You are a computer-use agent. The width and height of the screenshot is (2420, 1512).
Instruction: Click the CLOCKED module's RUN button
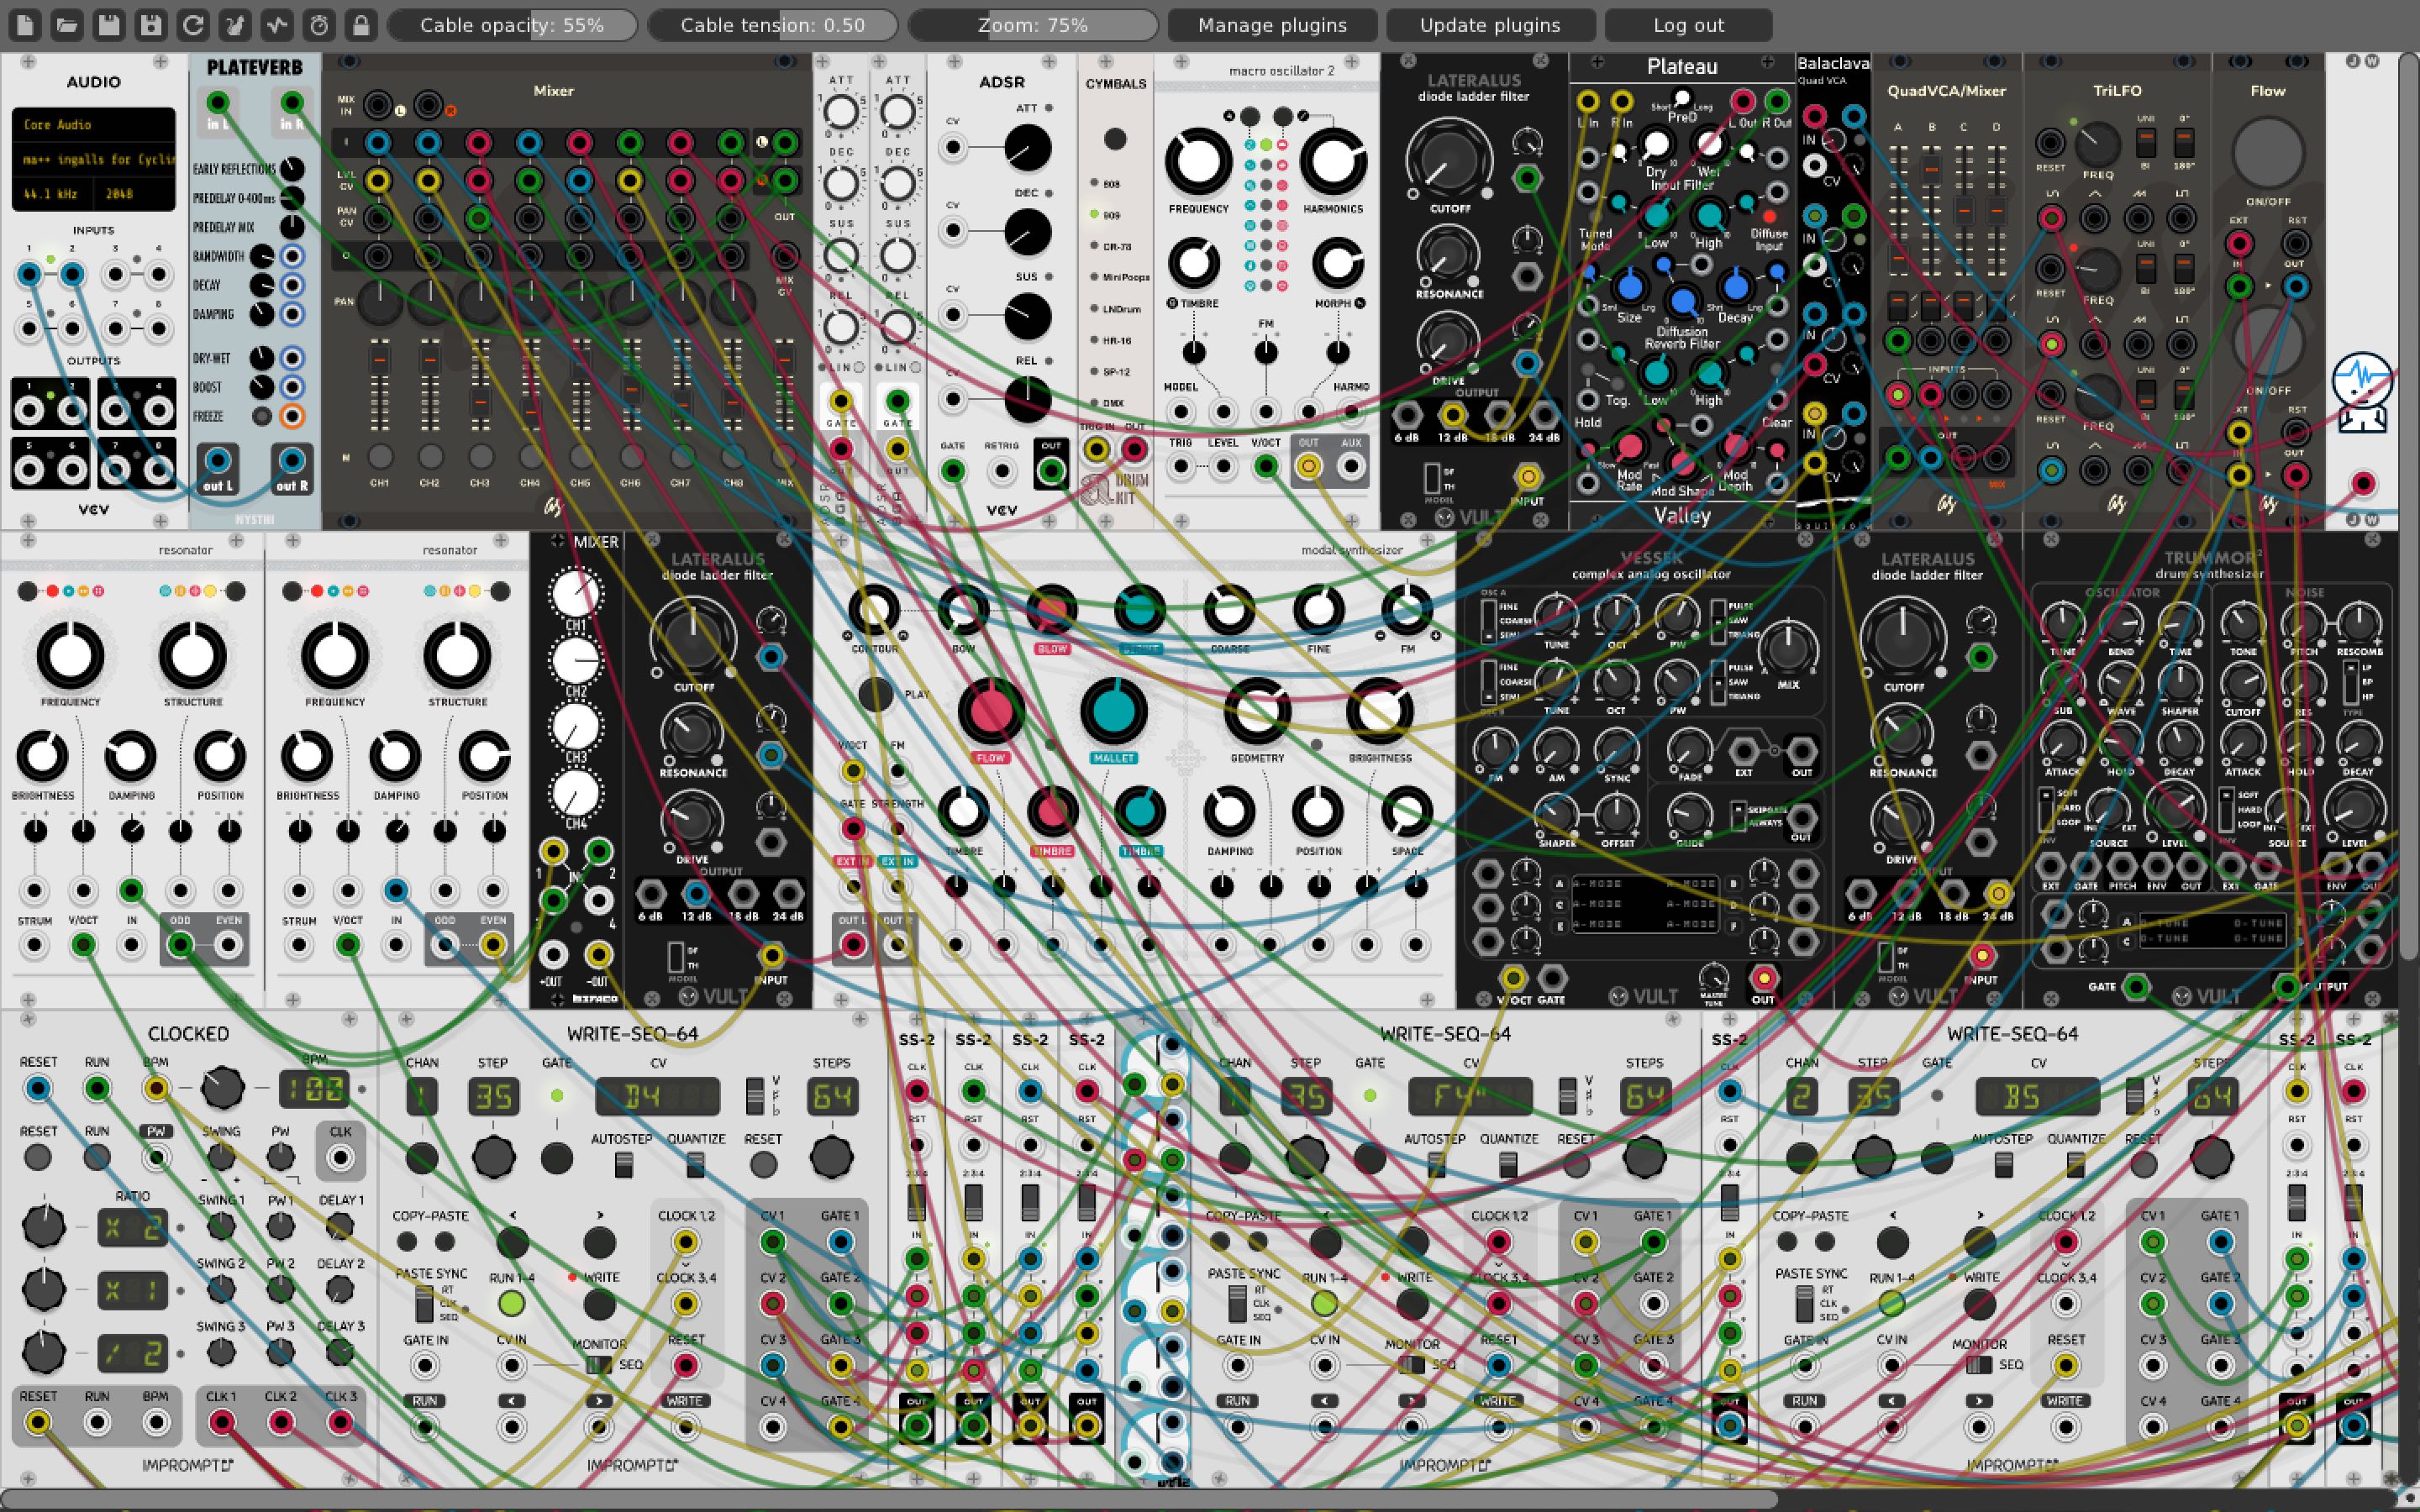coord(97,1158)
